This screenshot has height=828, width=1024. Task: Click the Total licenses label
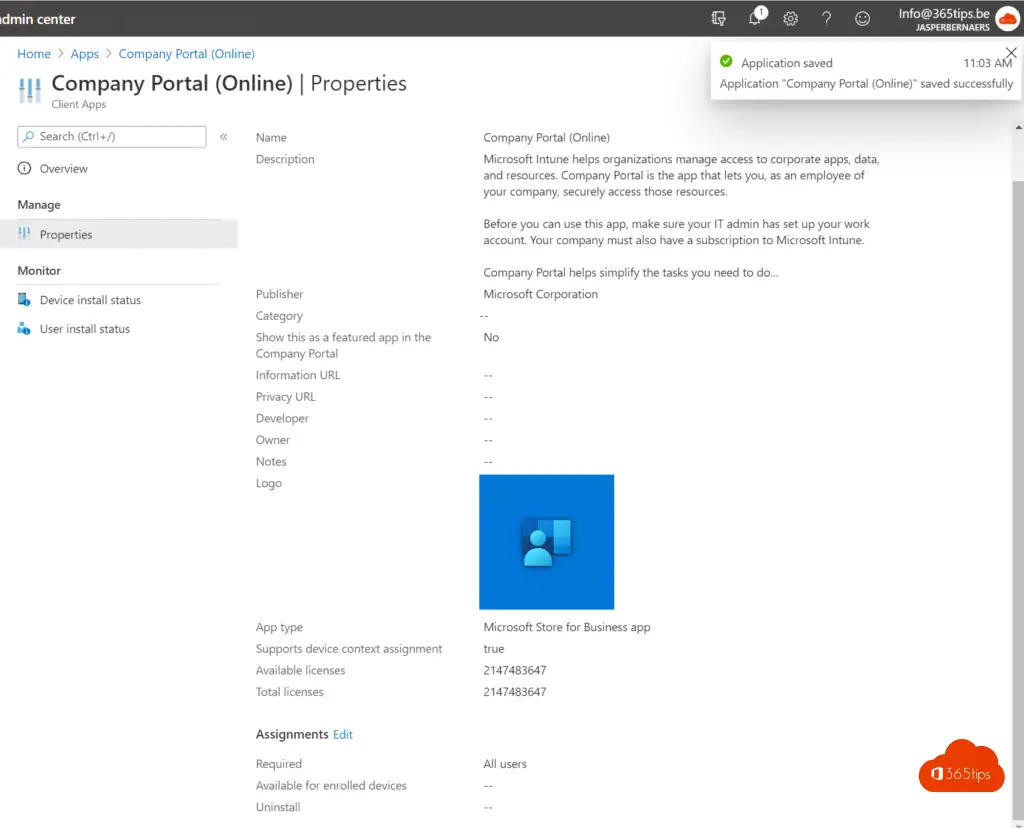(x=289, y=692)
